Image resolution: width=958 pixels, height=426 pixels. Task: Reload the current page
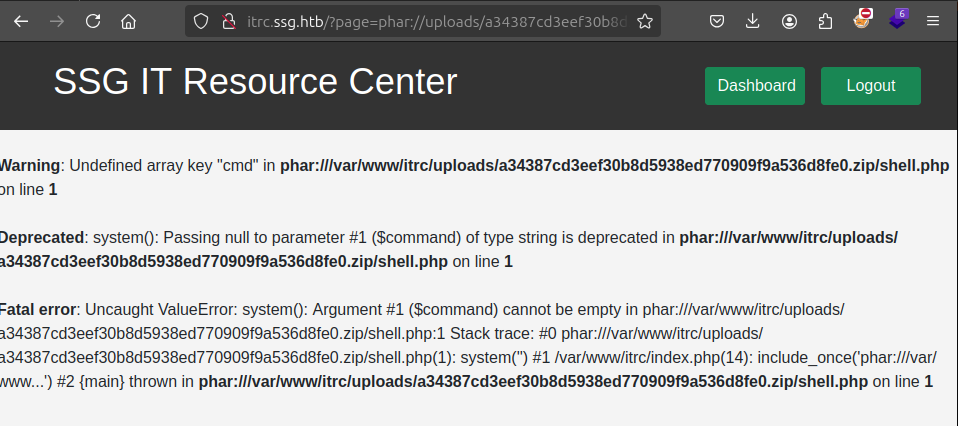(93, 21)
